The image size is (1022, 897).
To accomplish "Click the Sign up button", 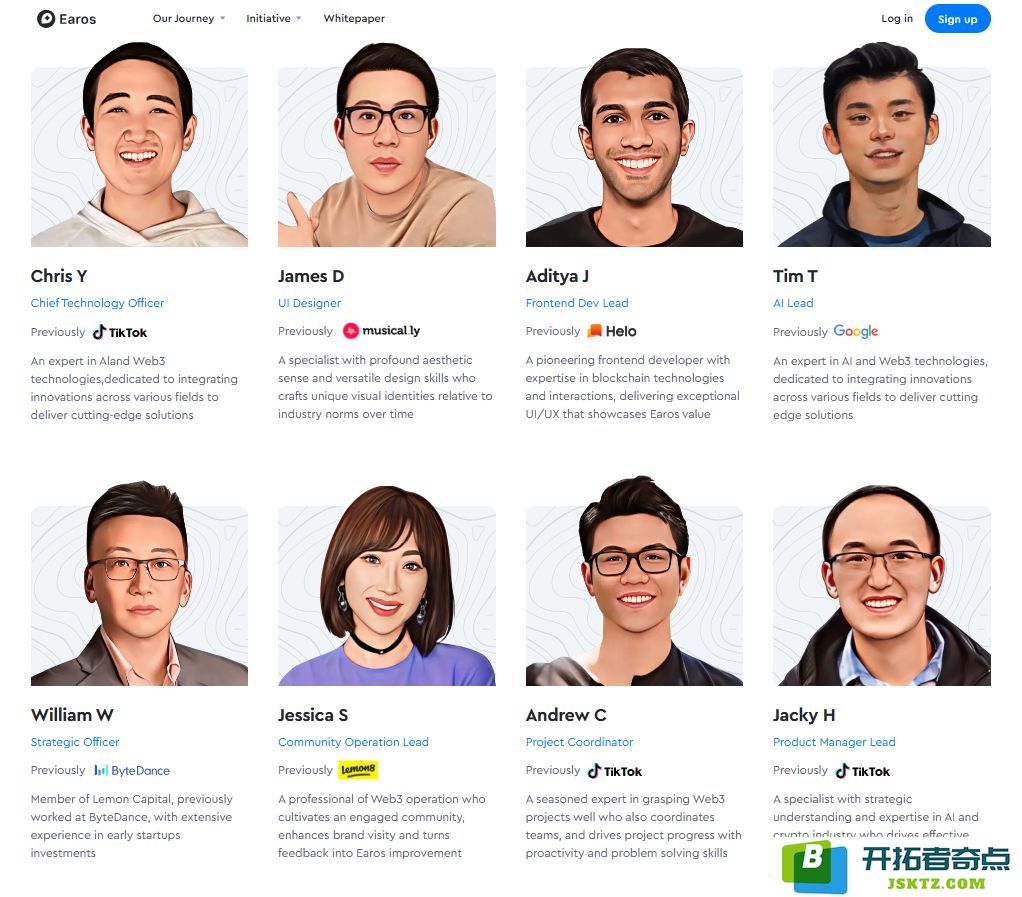I will tap(957, 19).
